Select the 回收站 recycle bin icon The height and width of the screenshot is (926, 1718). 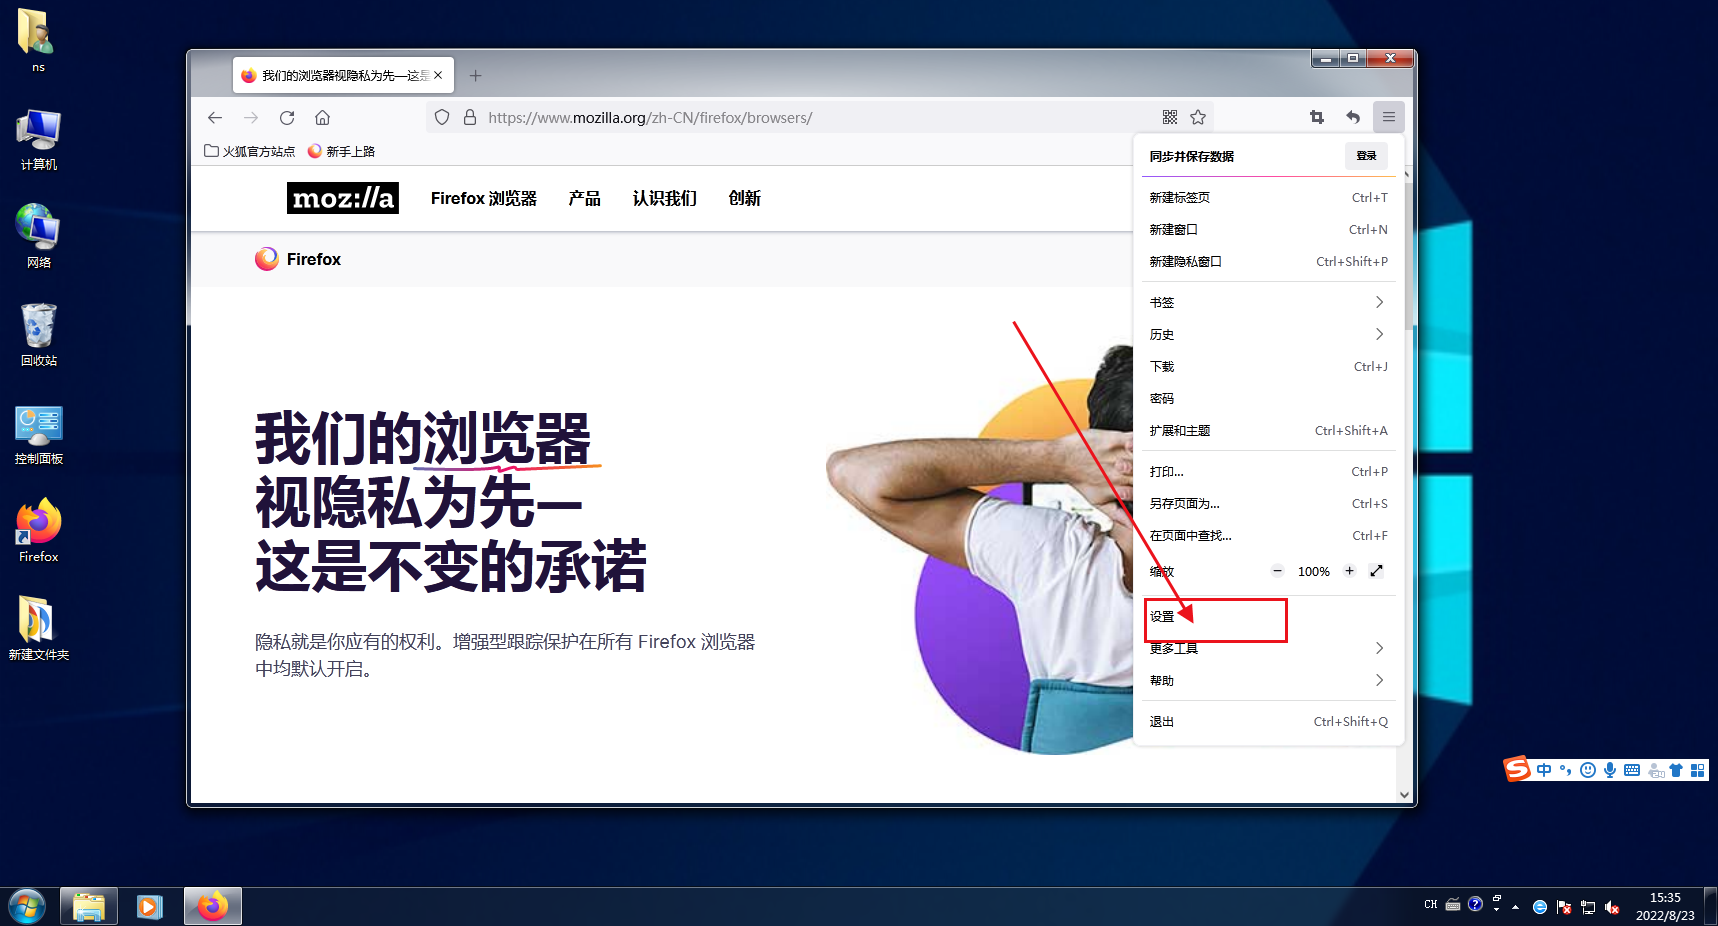38,335
